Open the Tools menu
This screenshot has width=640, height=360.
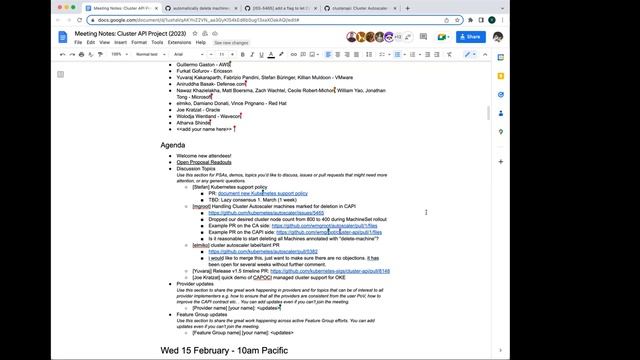[157, 42]
